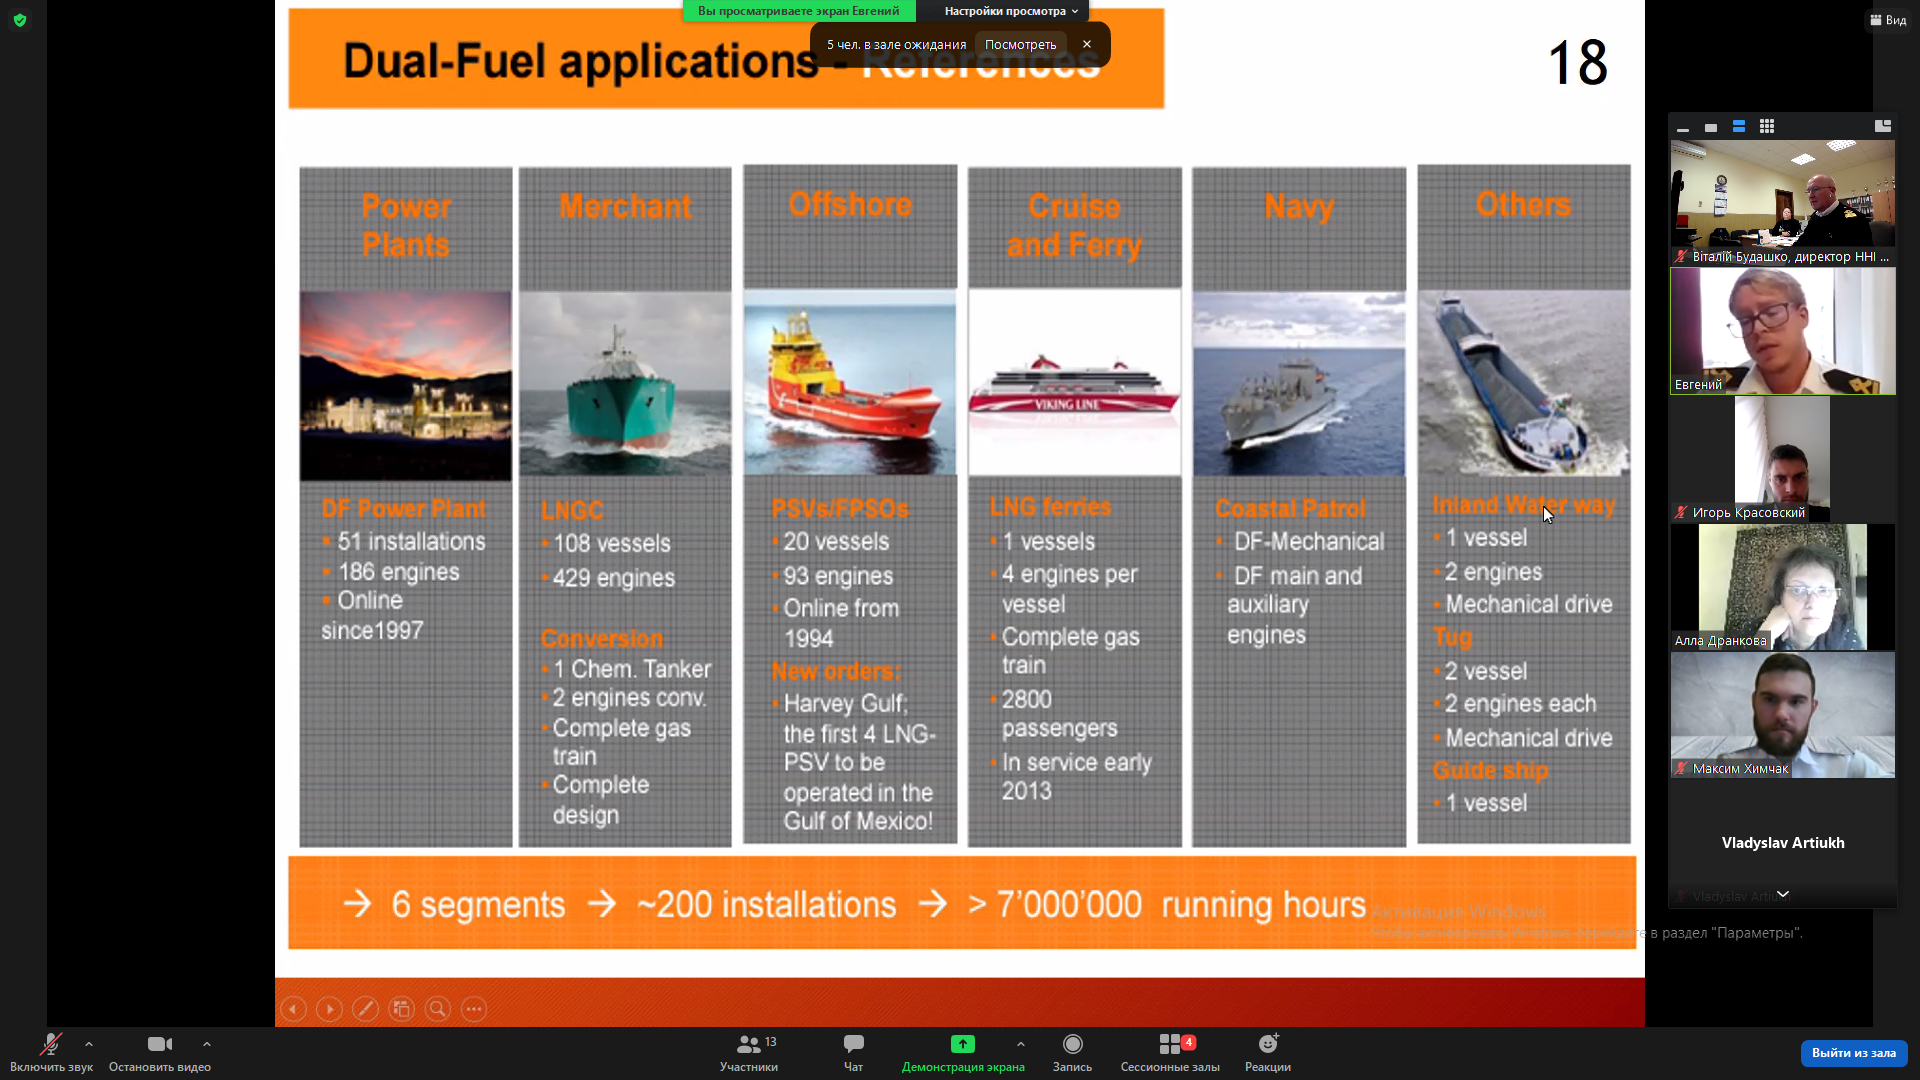Open Сессионные залы breakout rooms
This screenshot has width=1920, height=1080.
click(1170, 1052)
